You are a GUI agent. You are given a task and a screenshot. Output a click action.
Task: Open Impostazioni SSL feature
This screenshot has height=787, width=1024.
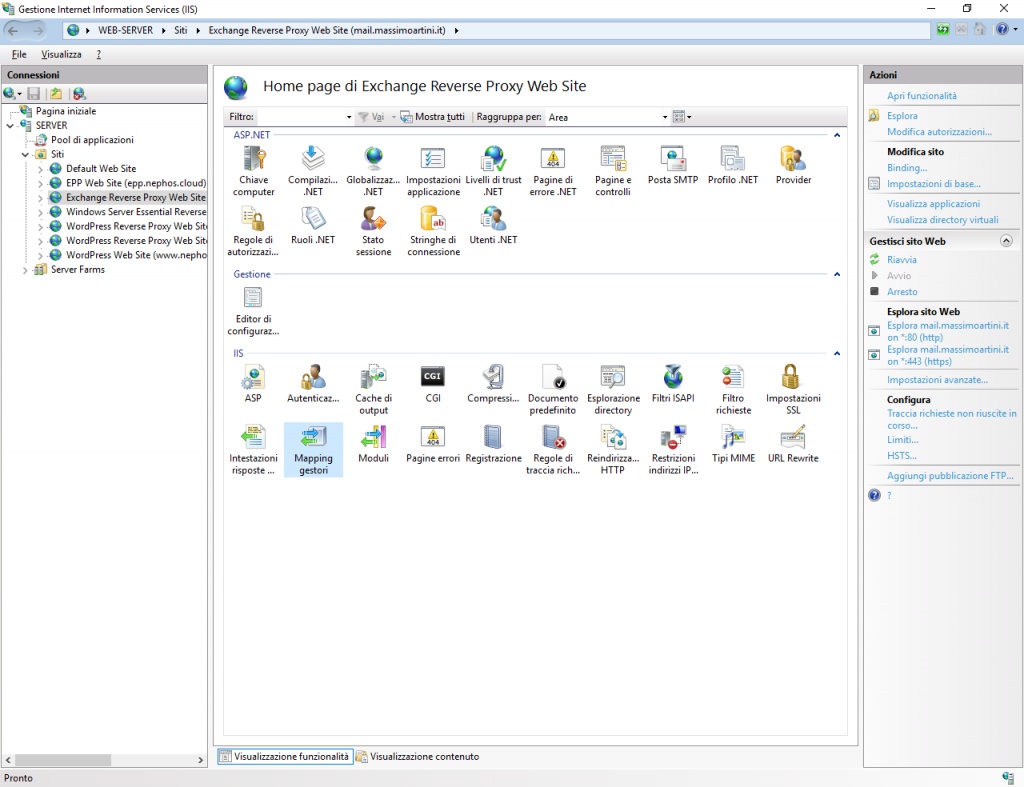(793, 389)
